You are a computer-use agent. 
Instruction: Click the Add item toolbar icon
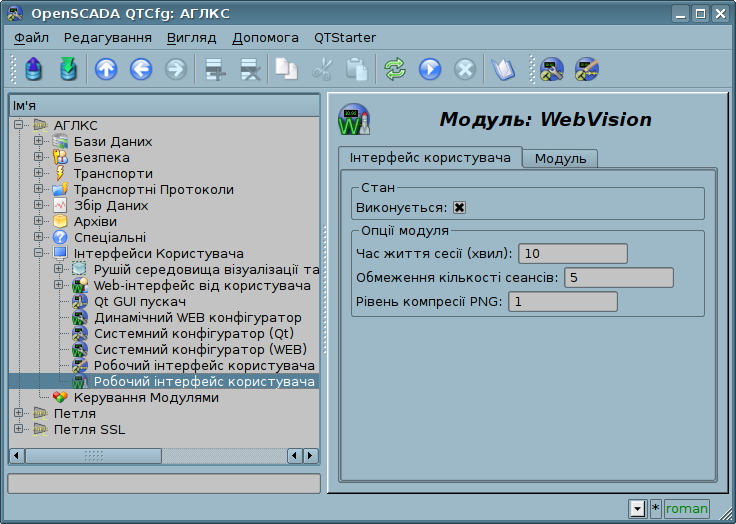(x=215, y=69)
